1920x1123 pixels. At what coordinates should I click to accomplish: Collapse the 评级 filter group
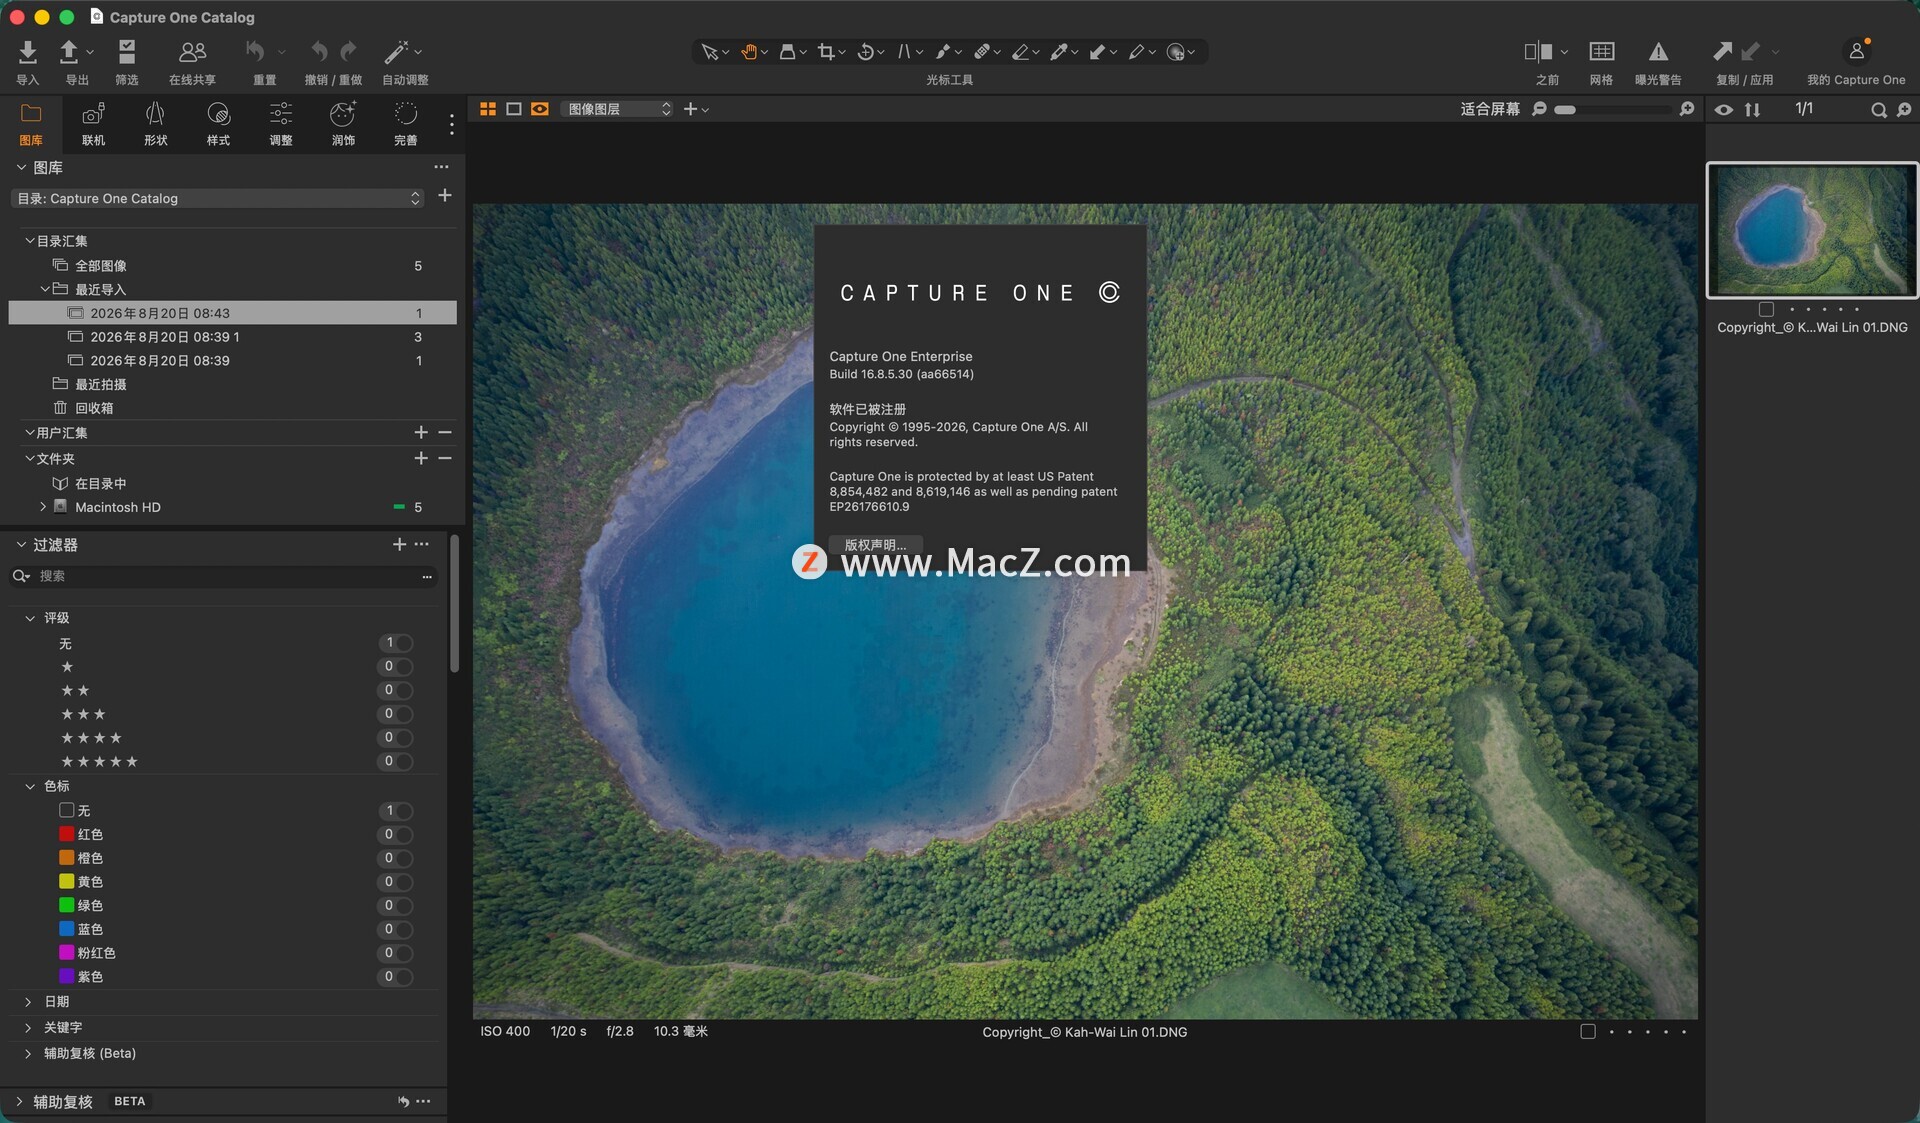pyautogui.click(x=30, y=618)
